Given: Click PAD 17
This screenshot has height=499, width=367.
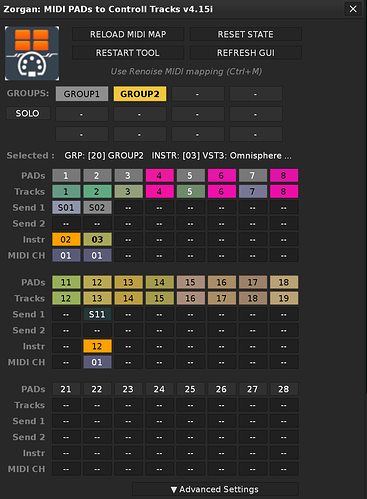Looking at the screenshot, I should pyautogui.click(x=253, y=282).
